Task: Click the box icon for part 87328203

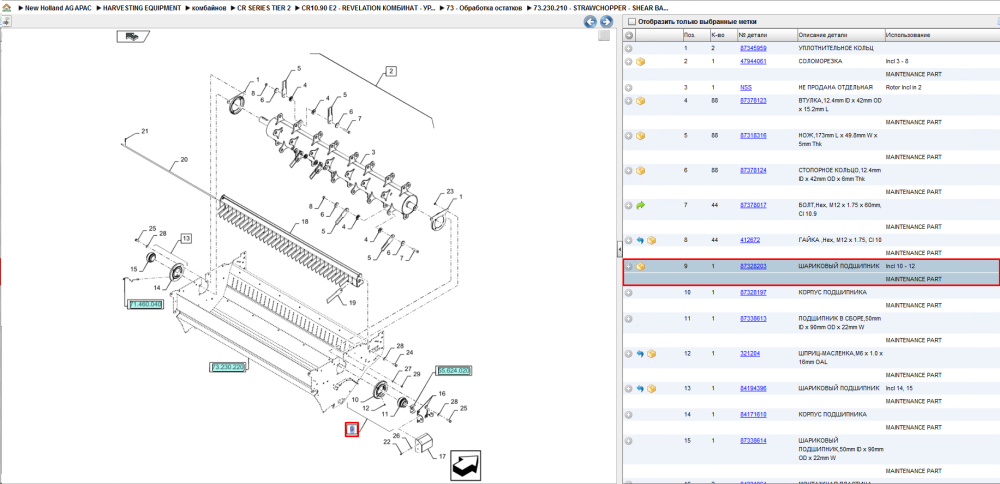Action: pos(640,267)
